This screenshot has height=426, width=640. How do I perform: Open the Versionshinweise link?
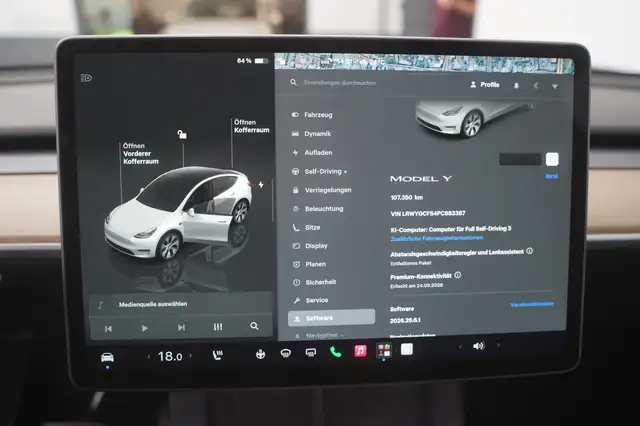pyautogui.click(x=532, y=304)
